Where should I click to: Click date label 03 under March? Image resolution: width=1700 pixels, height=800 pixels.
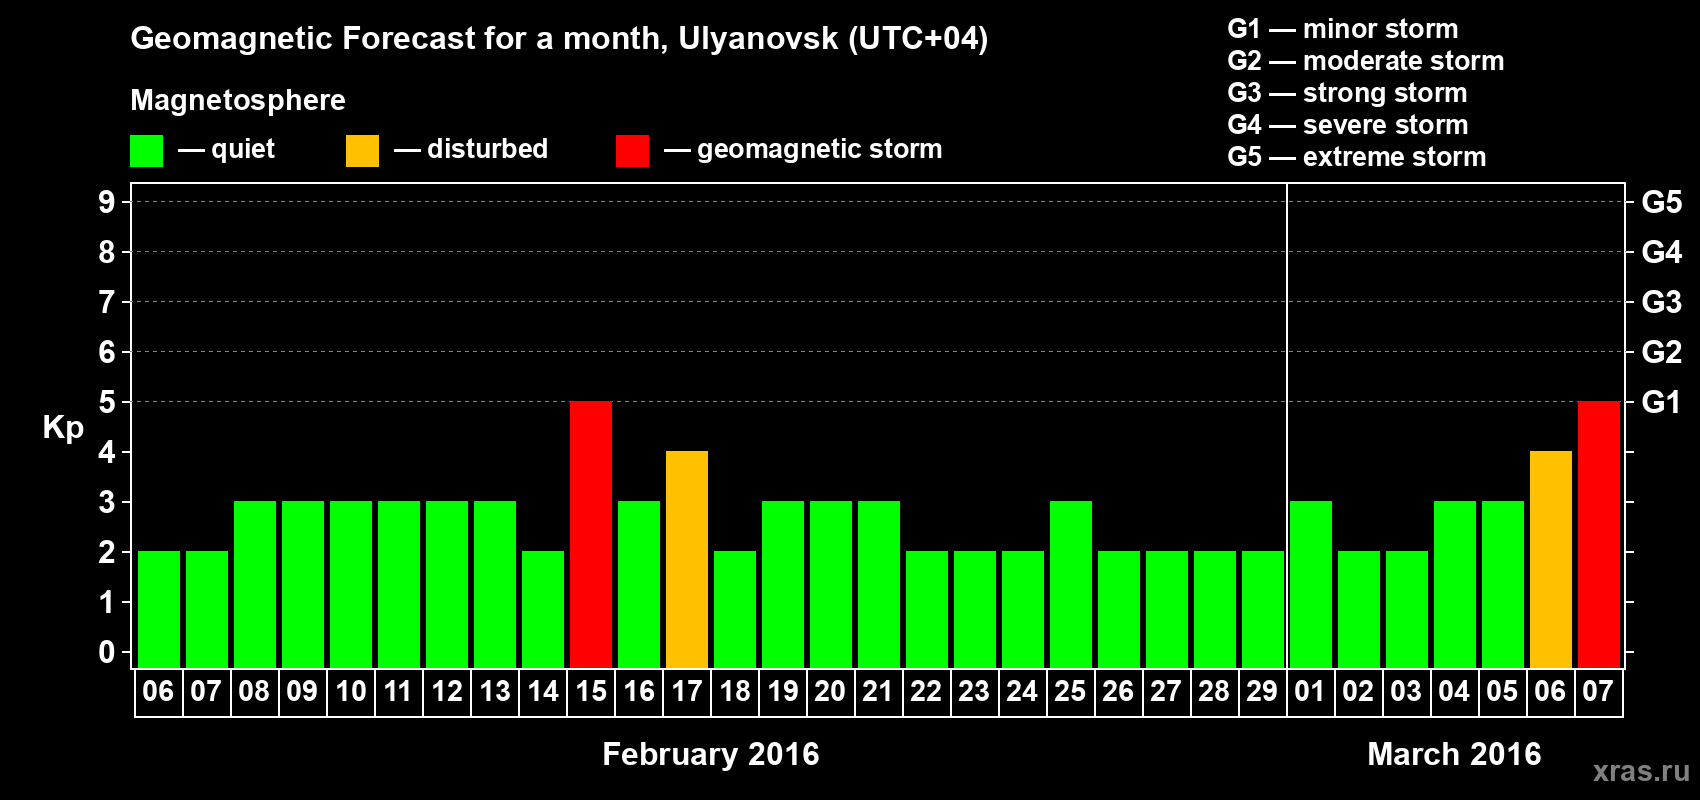pyautogui.click(x=1406, y=691)
